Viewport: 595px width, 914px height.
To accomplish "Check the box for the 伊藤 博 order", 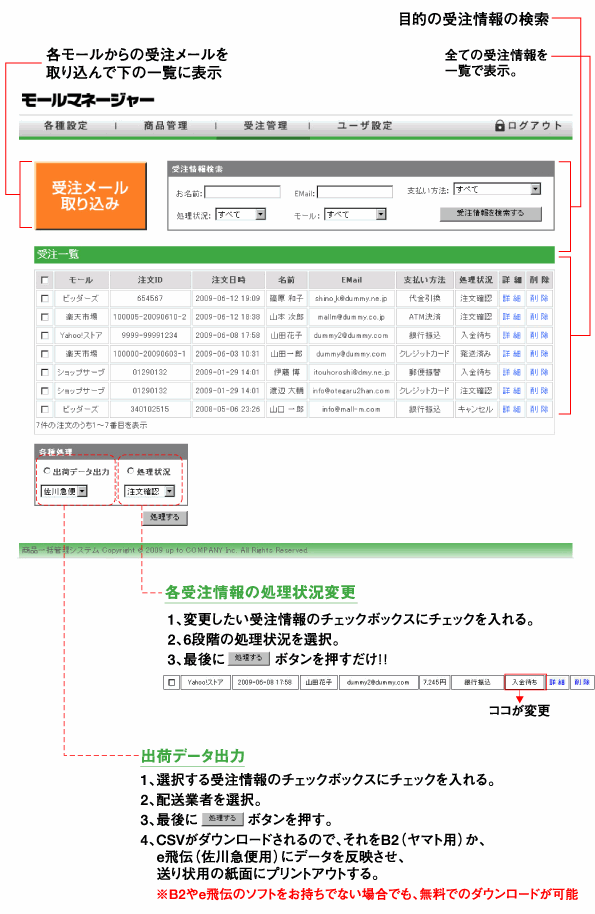I will point(44,372).
